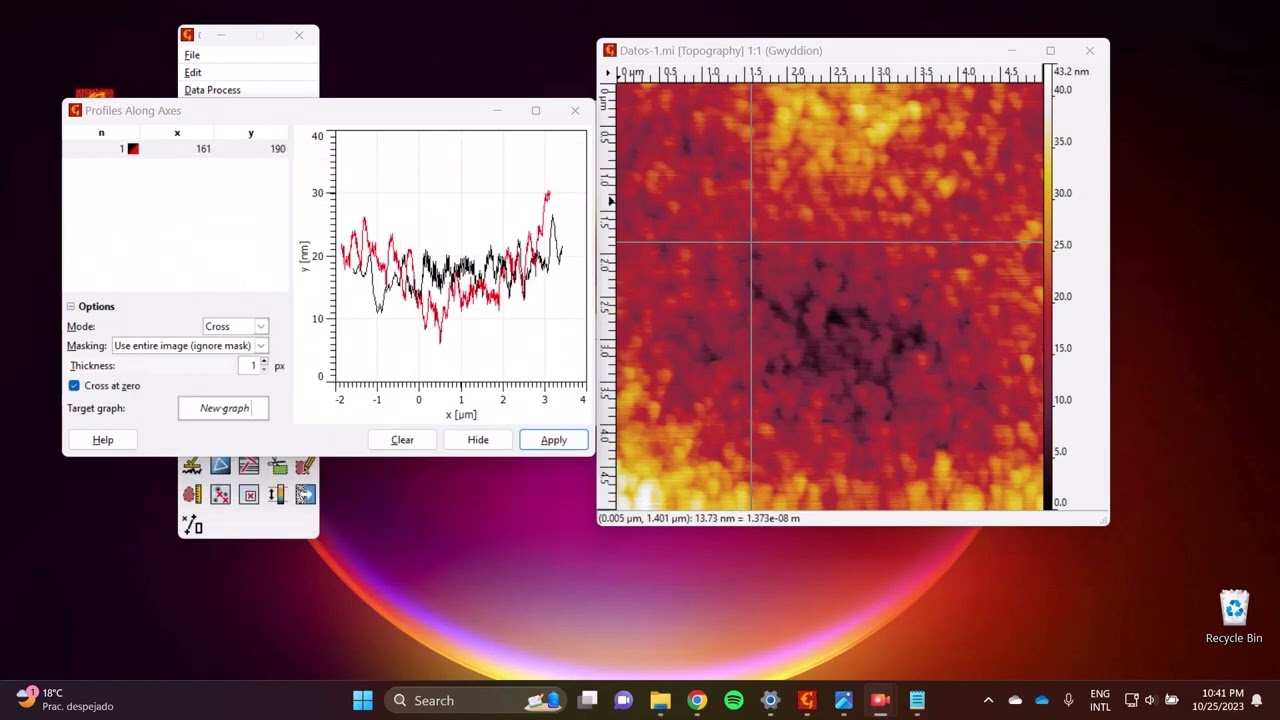Click the Gwyddion icon in Datos-1.mi title bar
This screenshot has width=1280, height=720.
click(x=610, y=51)
